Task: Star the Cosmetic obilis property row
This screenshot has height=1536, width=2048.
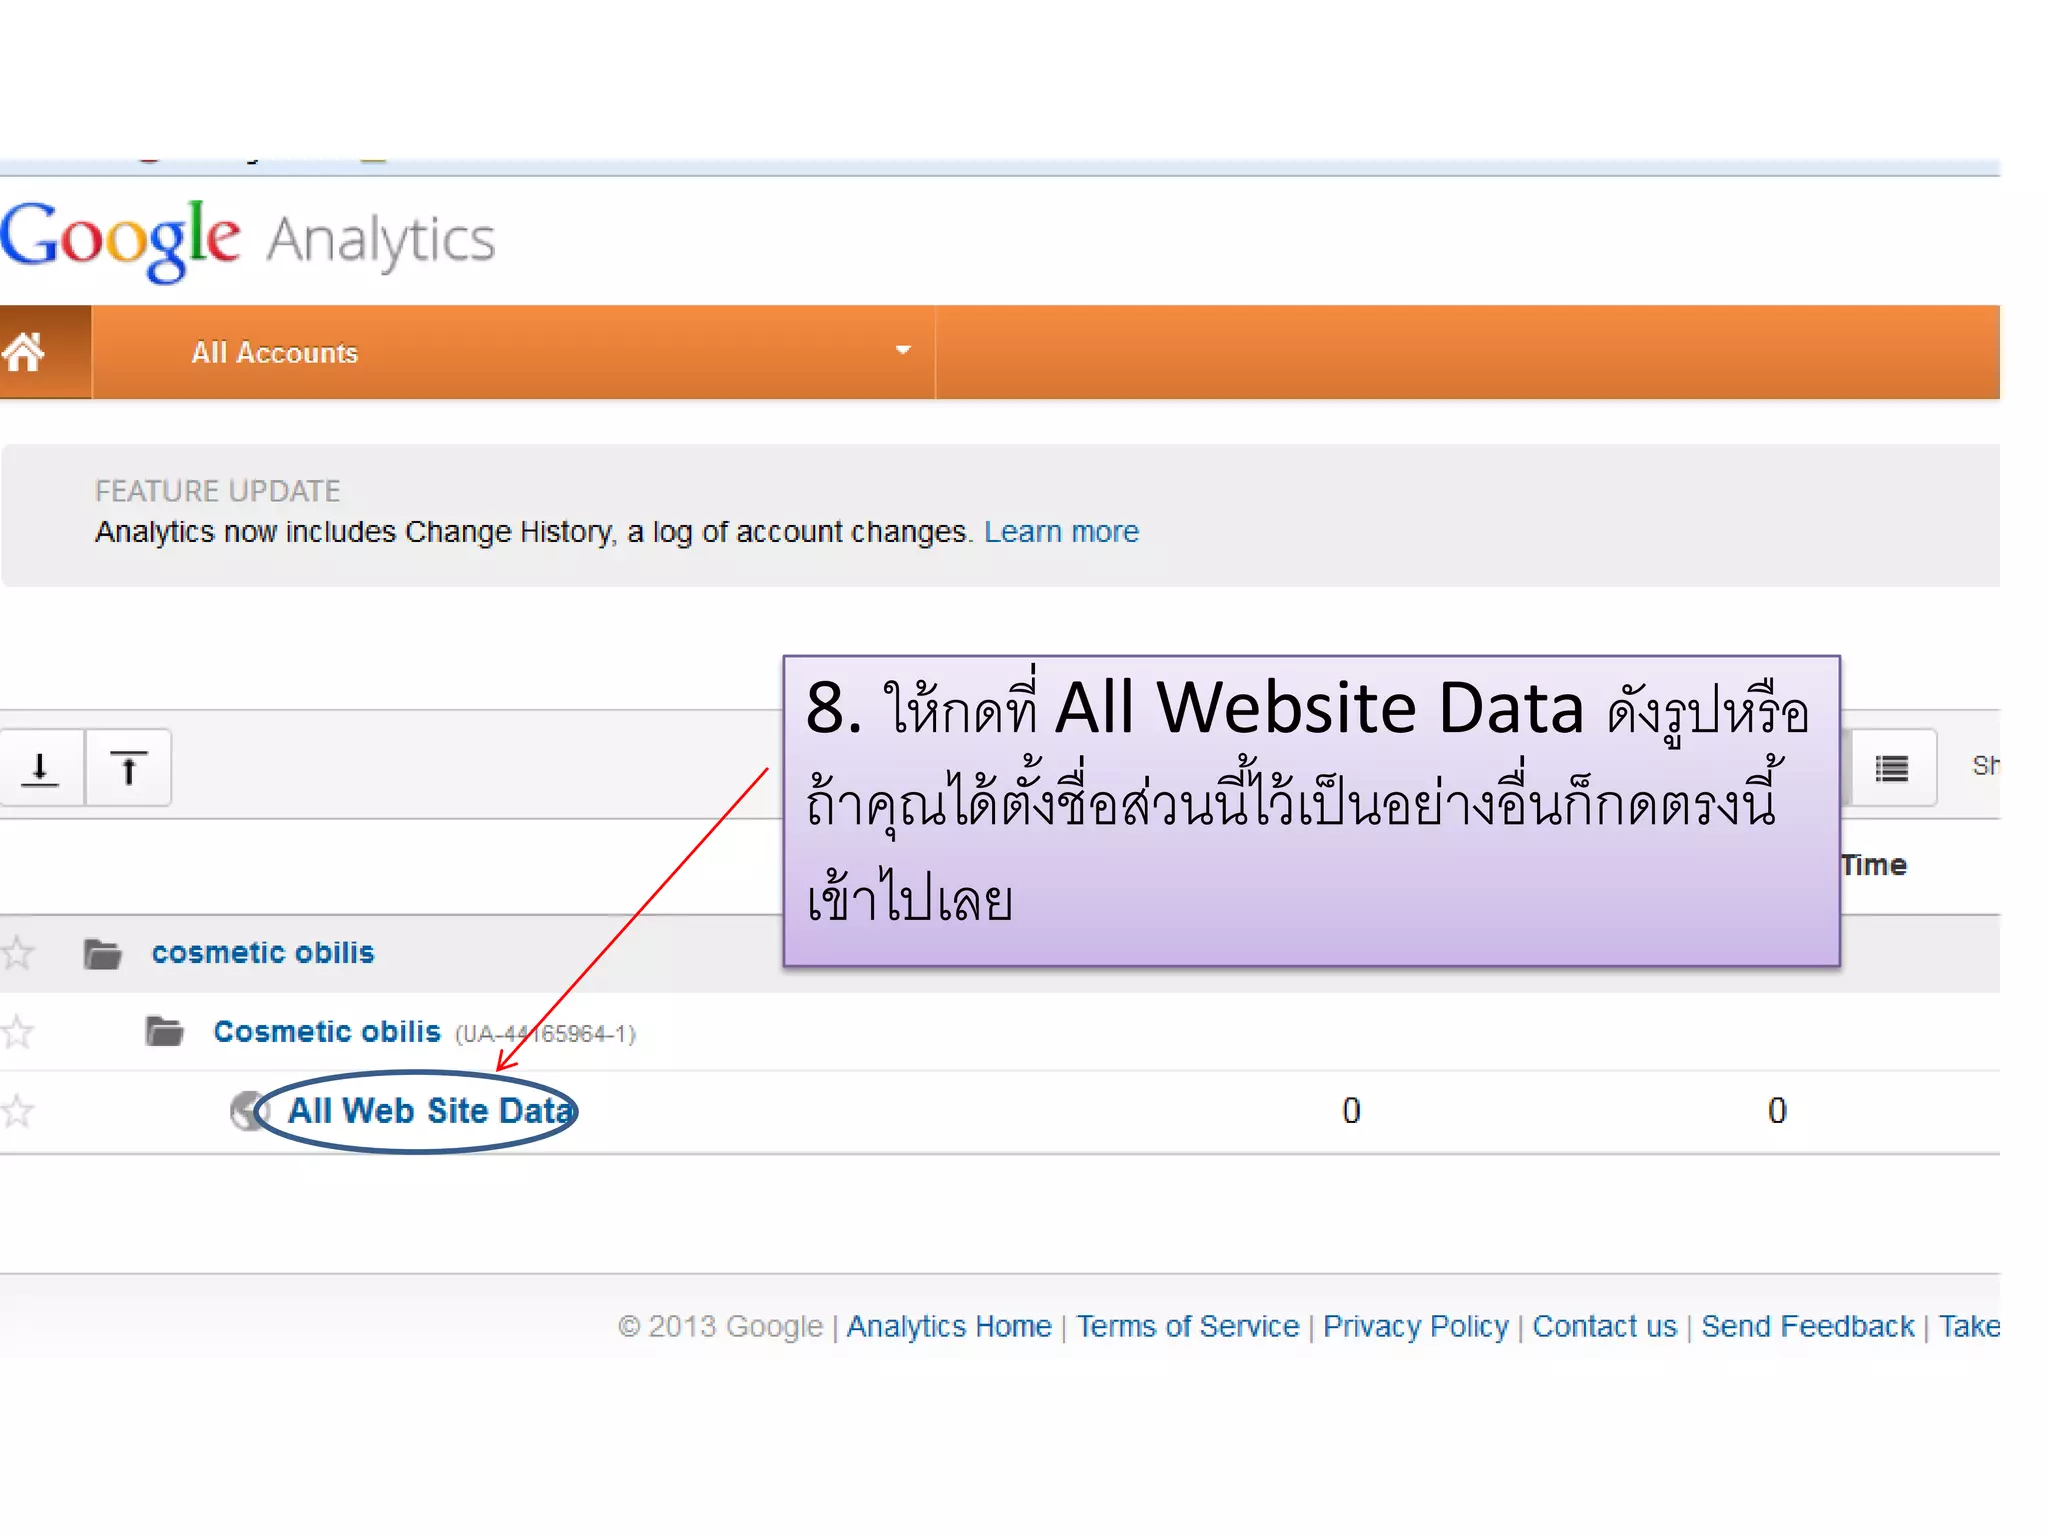Action: point(17,1031)
